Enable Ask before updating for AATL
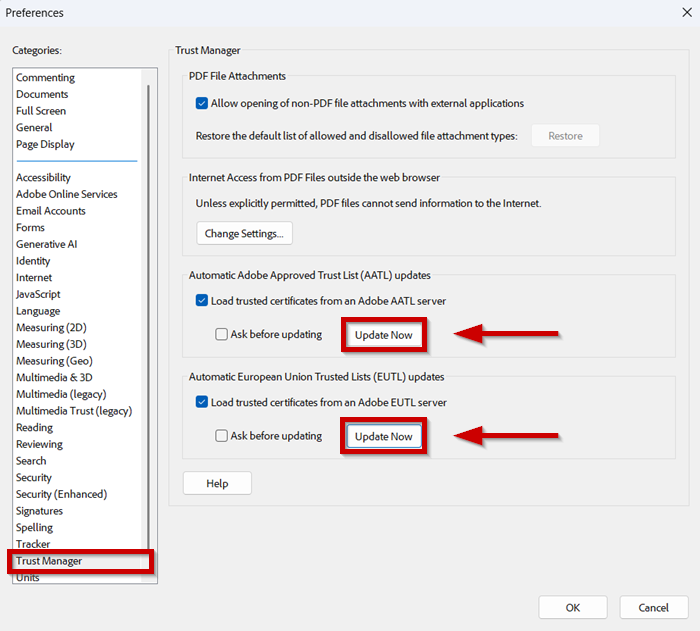Screen dimensions: 700x631 point(222,335)
